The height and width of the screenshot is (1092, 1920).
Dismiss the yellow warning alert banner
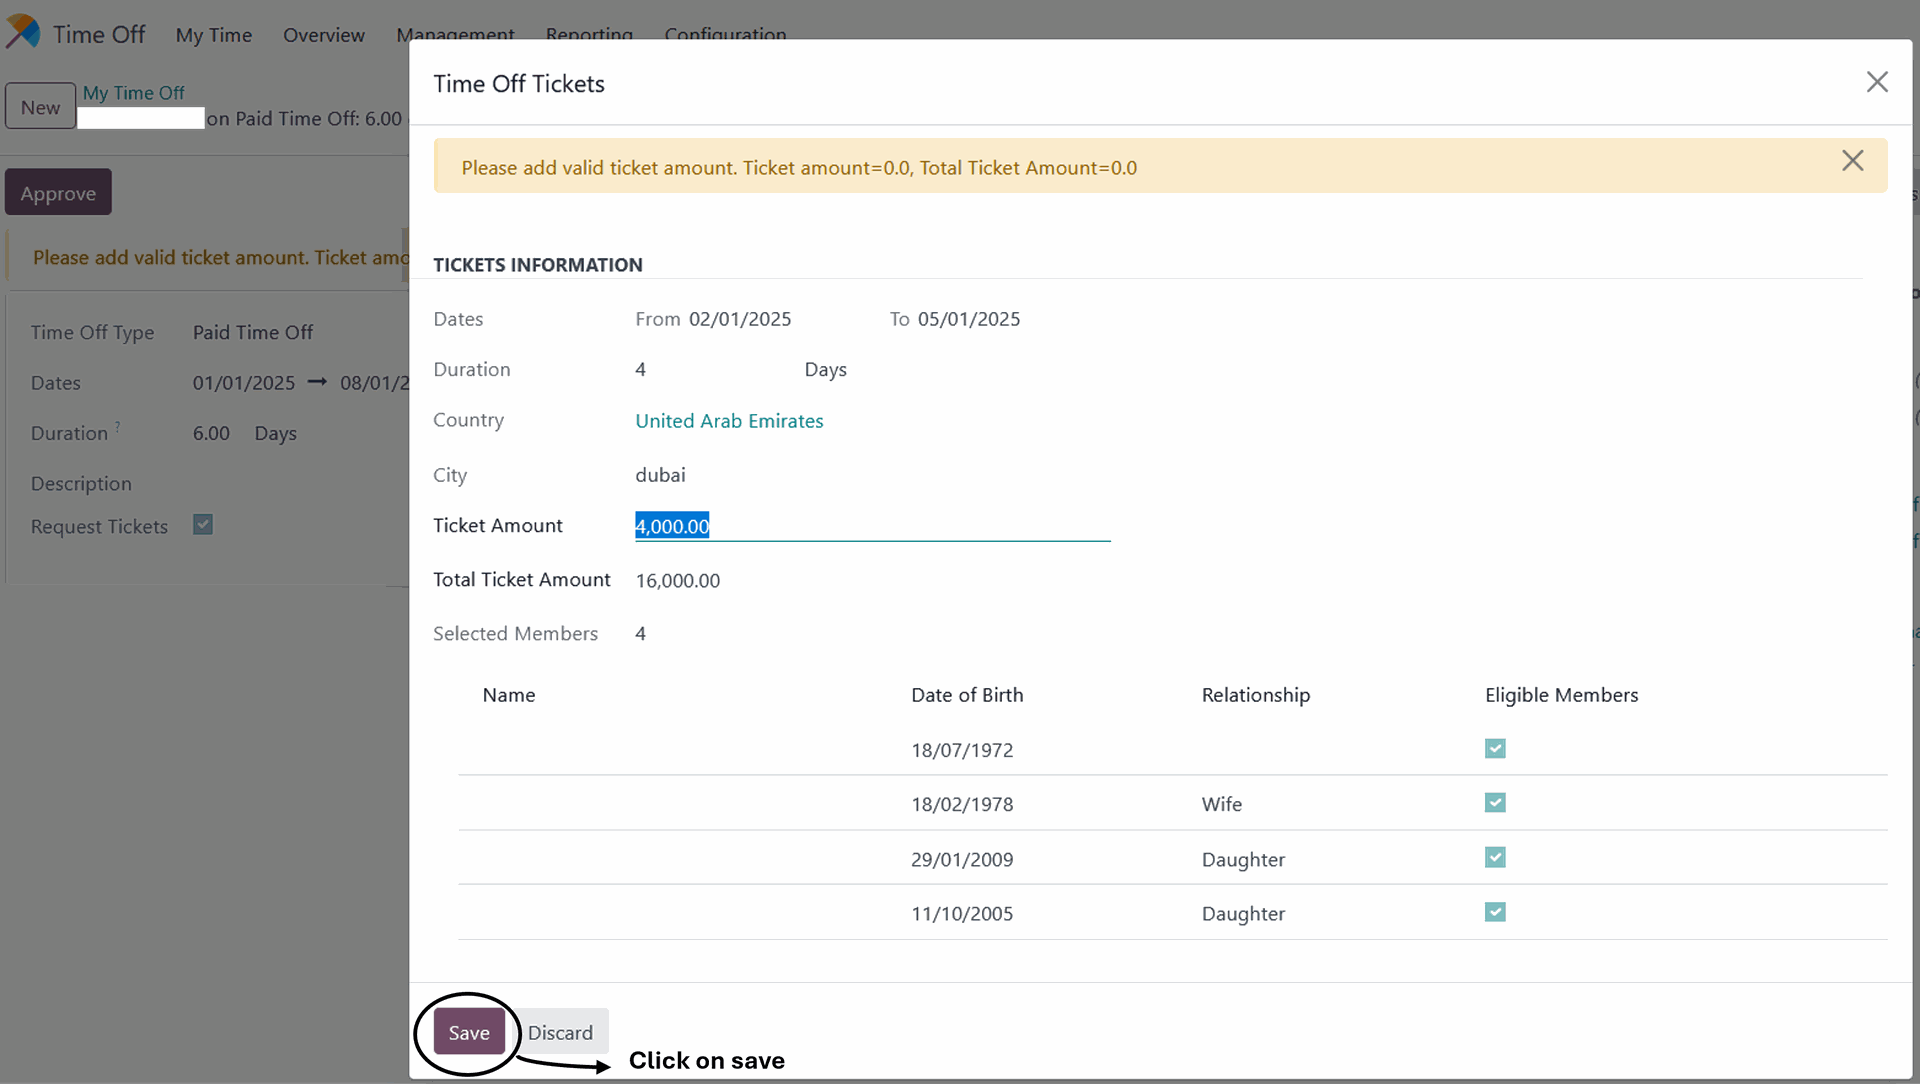1852,161
